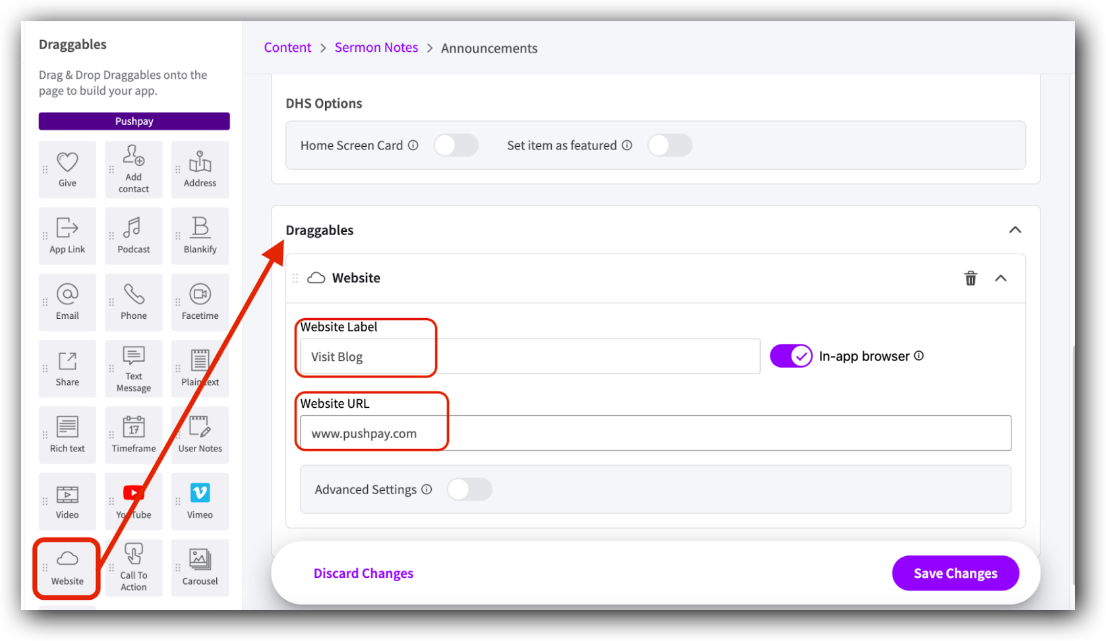1106x641 pixels.
Task: Enable the Advanced Settings toggle
Action: pos(469,489)
